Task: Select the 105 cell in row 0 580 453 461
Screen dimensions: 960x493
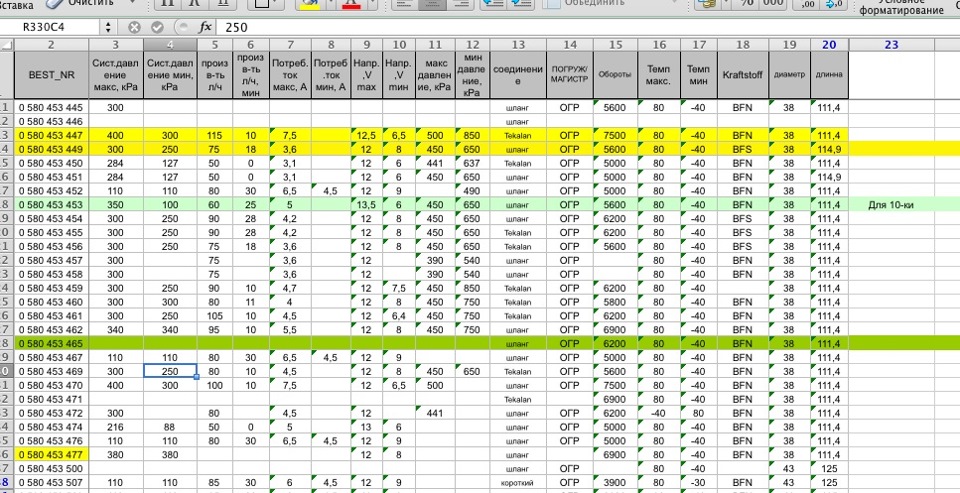Action: click(x=214, y=316)
